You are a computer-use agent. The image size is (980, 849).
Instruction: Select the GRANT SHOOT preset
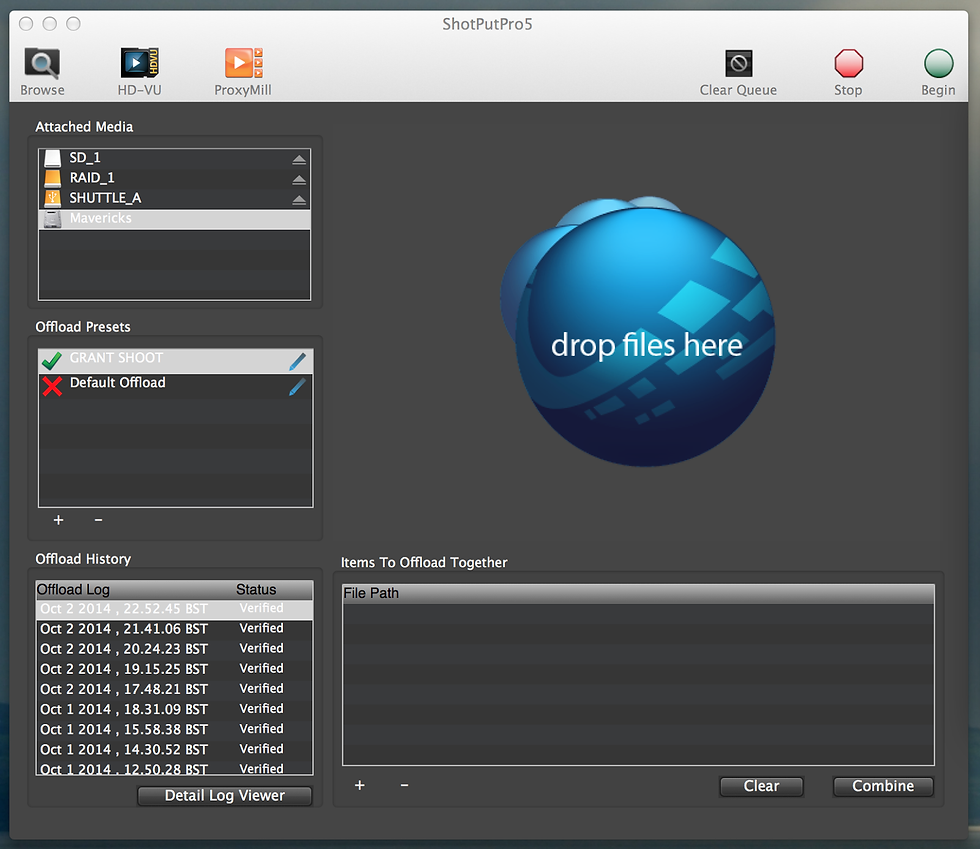tap(176, 361)
